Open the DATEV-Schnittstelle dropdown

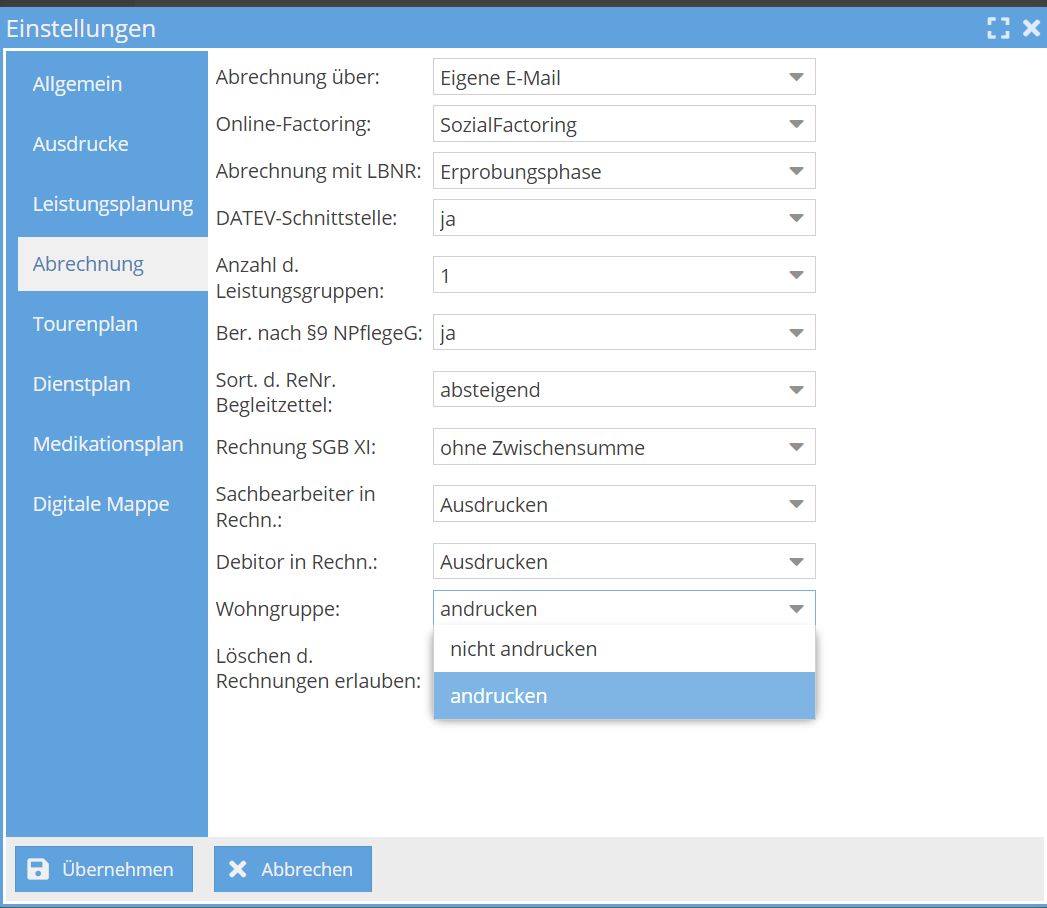coord(624,218)
